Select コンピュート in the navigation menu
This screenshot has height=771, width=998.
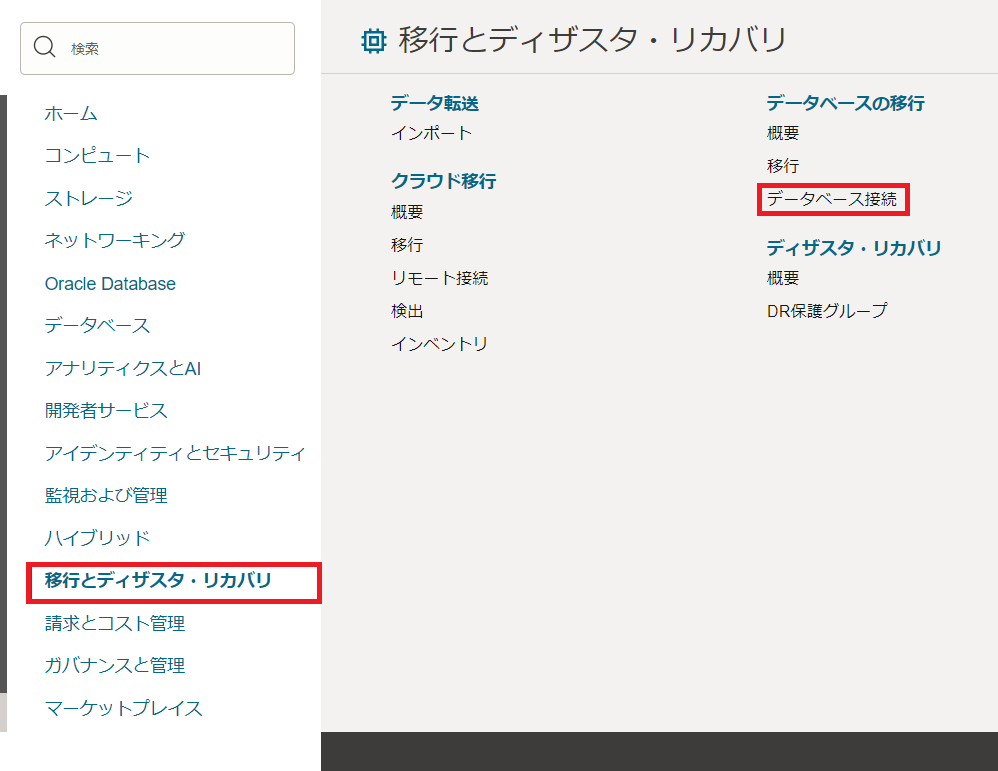[97, 156]
